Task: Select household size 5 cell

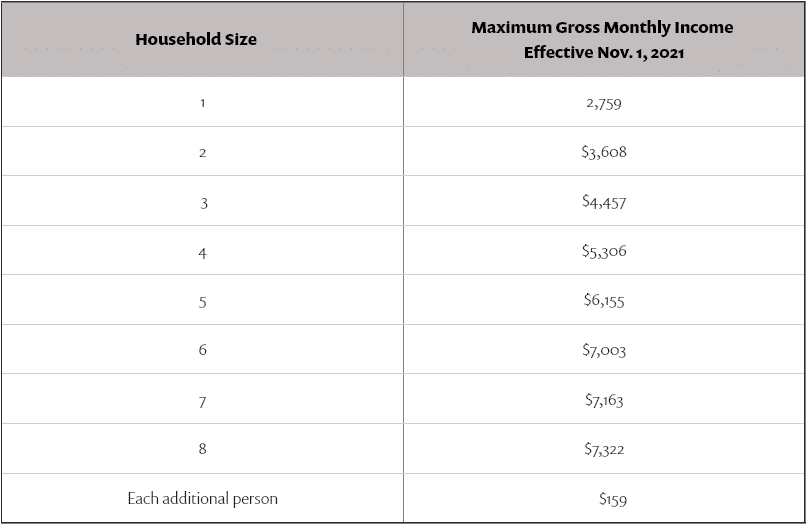Action: (202, 302)
